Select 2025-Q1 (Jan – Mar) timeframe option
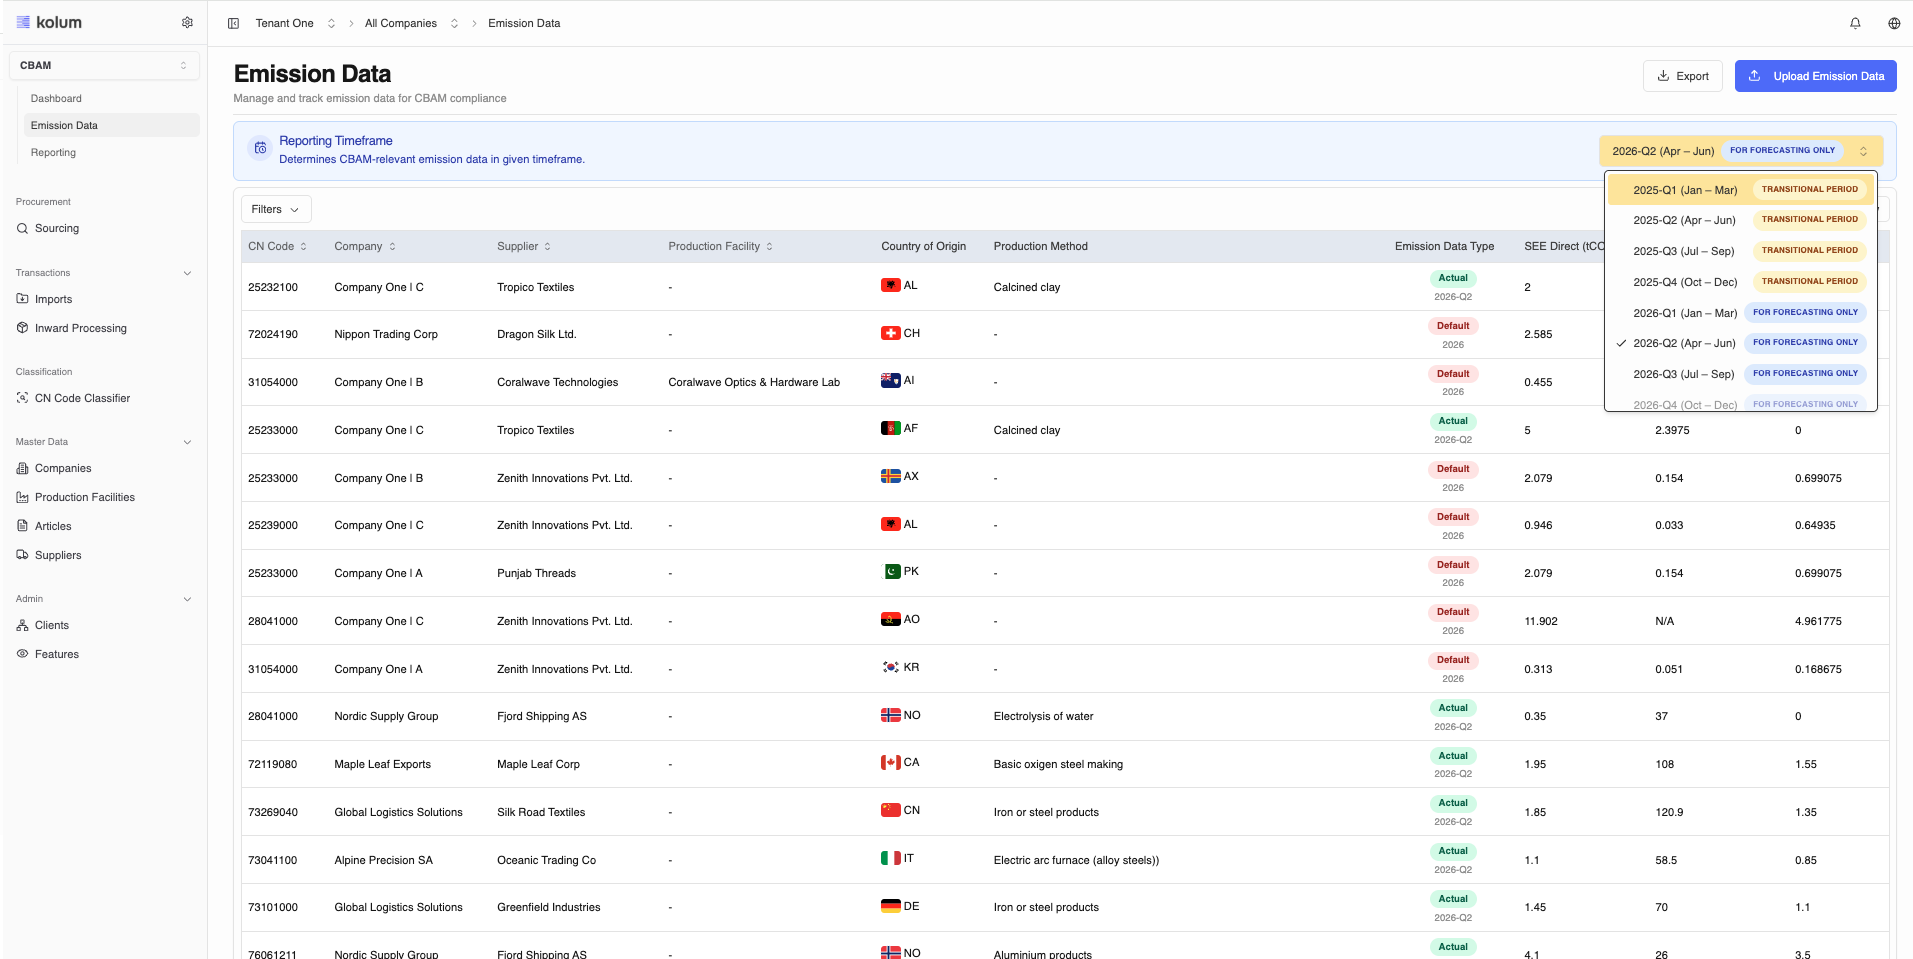Image resolution: width=1913 pixels, height=959 pixels. coord(1740,190)
